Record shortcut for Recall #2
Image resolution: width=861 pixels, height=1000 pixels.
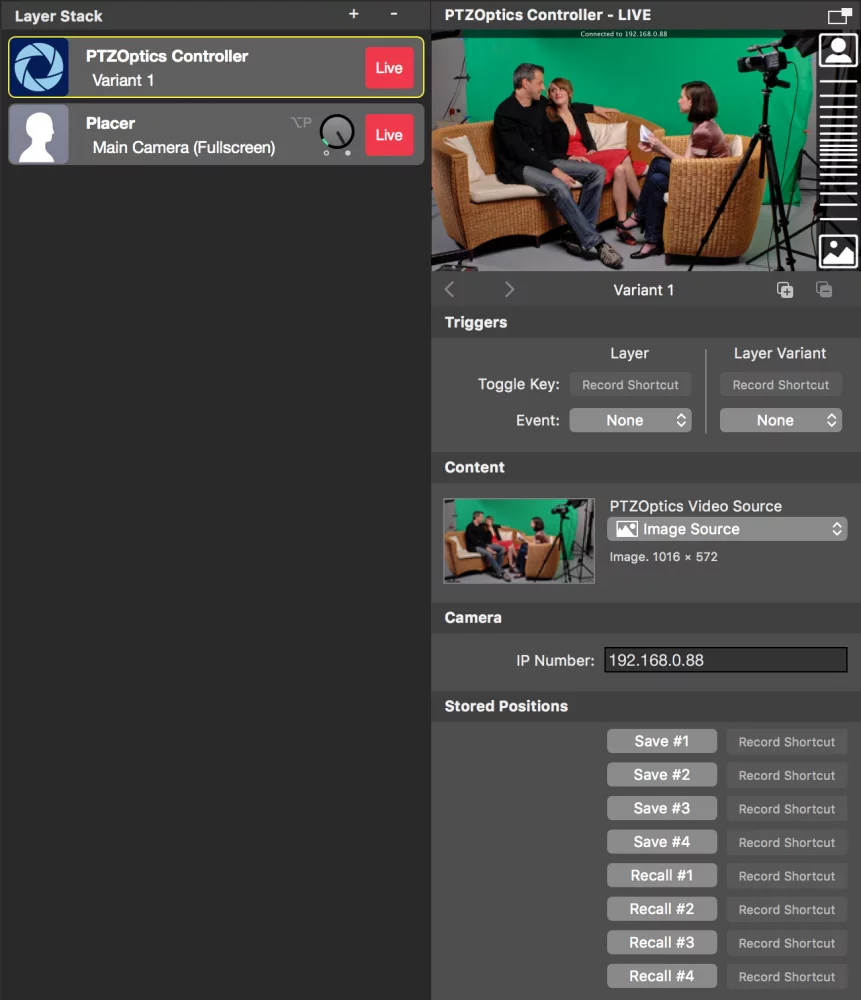(x=786, y=909)
